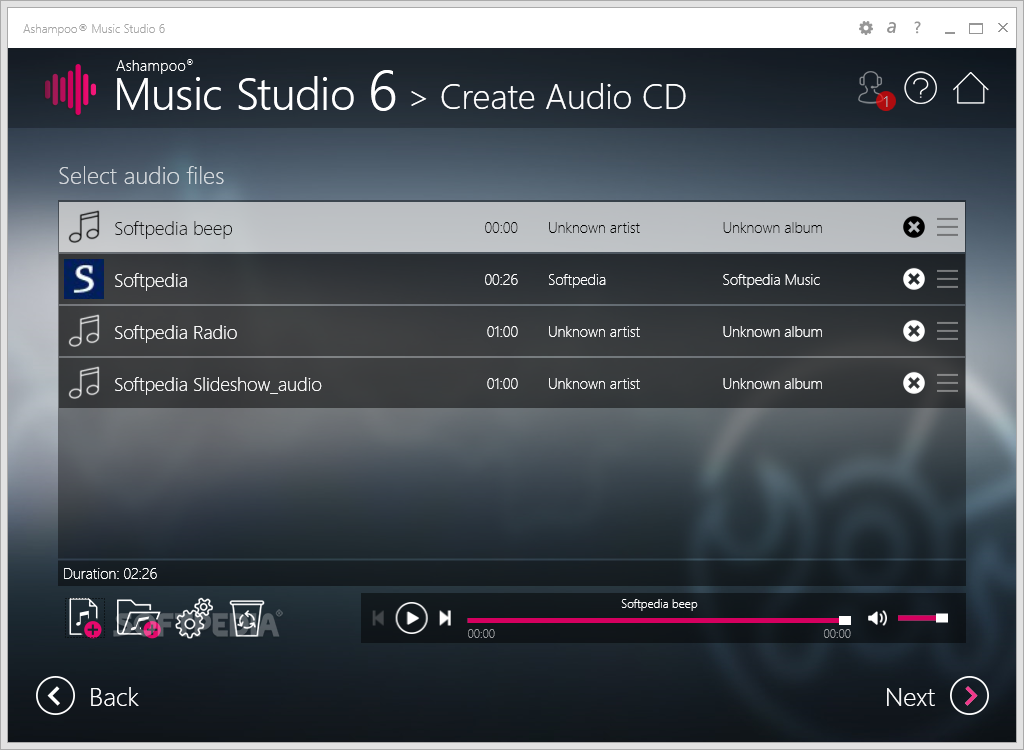The image size is (1024, 750).
Task: Remove Softpedia beep from list
Action: [914, 227]
